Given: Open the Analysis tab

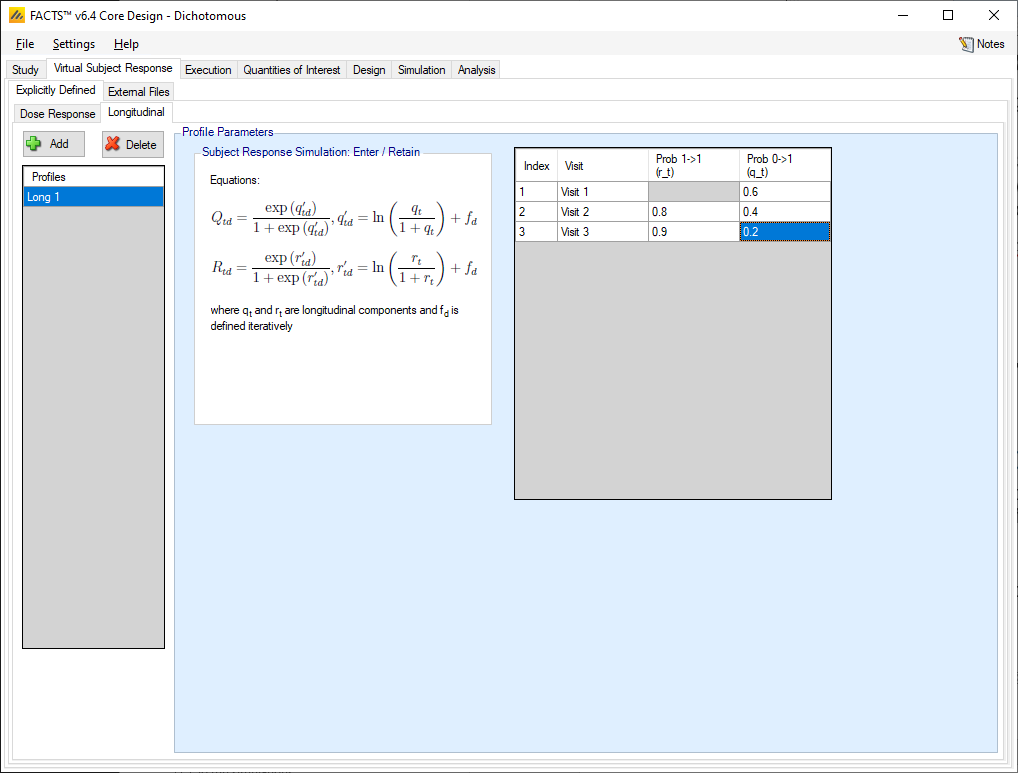Looking at the screenshot, I should click(476, 70).
